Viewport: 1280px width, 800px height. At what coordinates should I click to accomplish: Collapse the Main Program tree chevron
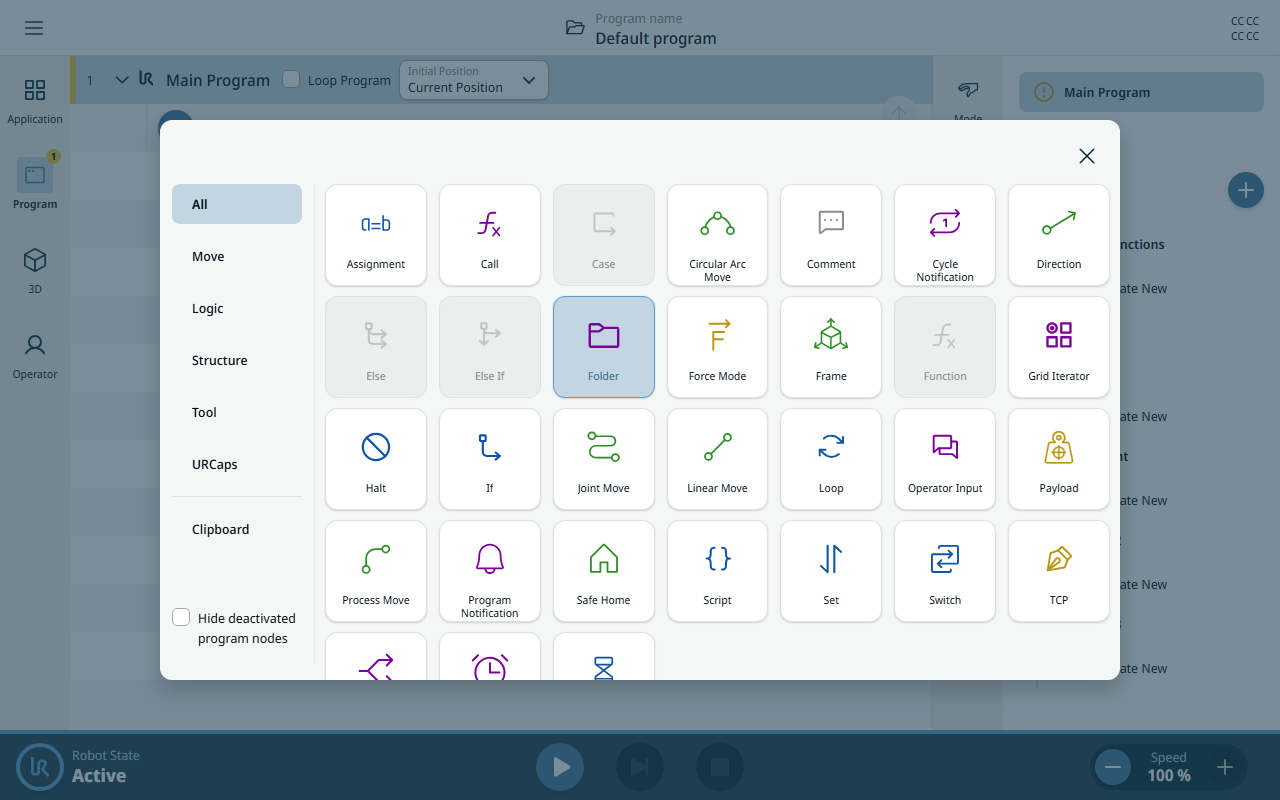point(122,80)
